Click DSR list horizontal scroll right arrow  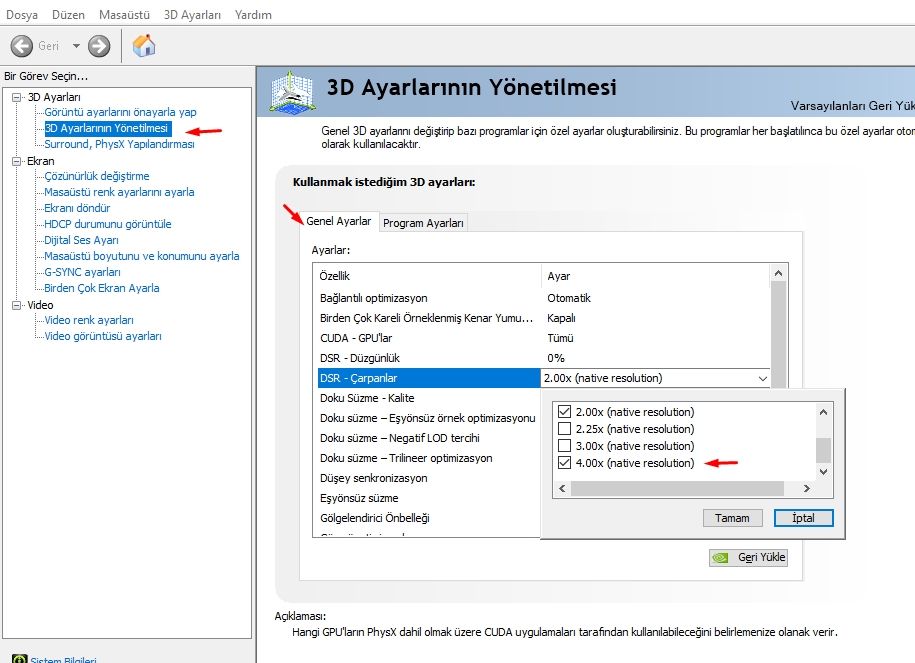tap(806, 488)
